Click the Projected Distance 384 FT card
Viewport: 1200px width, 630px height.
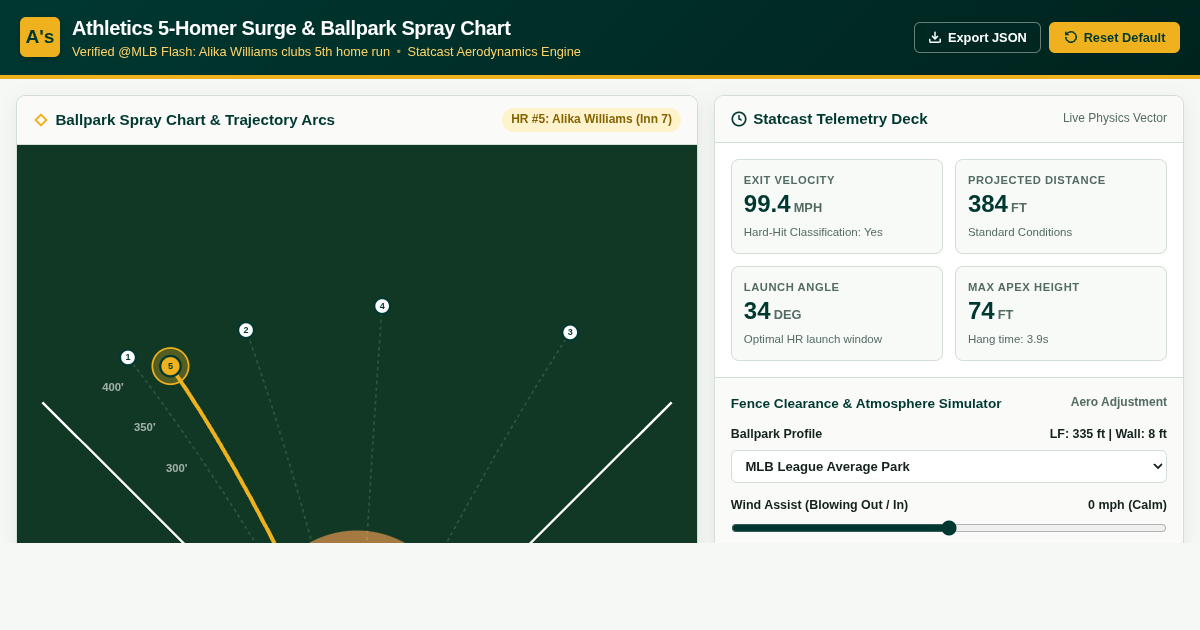pos(1060,206)
